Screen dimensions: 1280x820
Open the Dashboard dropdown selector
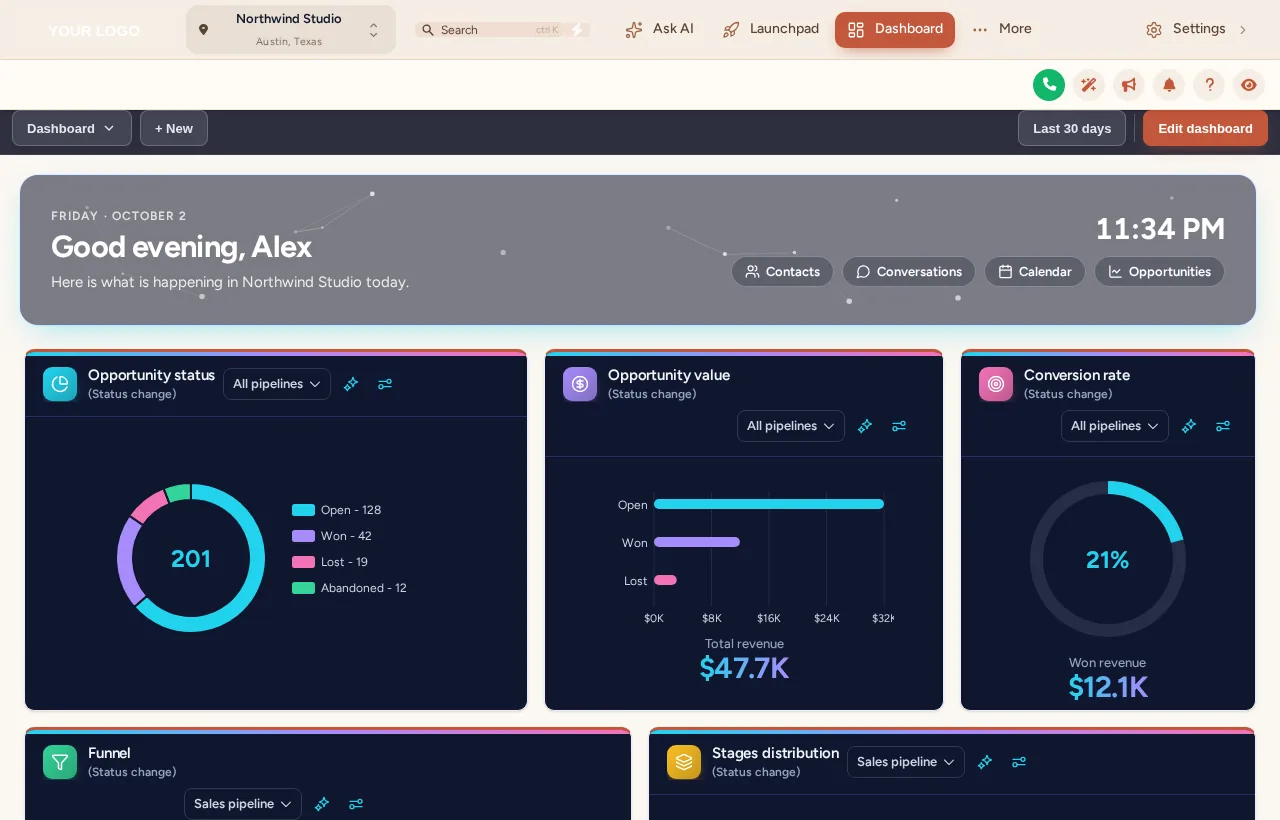[x=72, y=128]
